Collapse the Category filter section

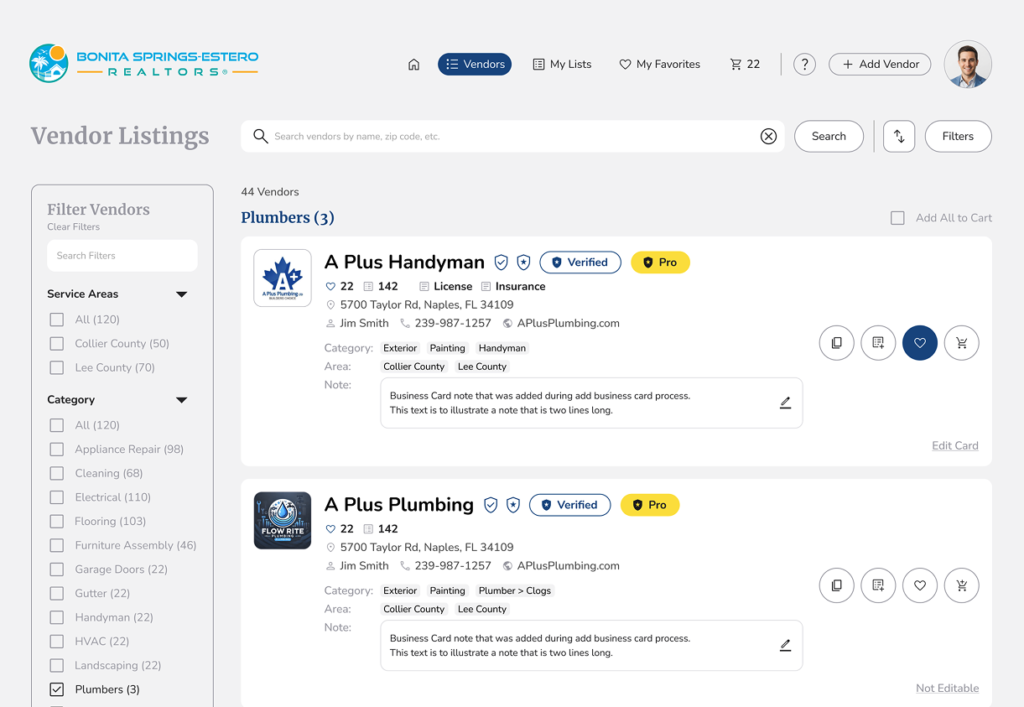181,400
